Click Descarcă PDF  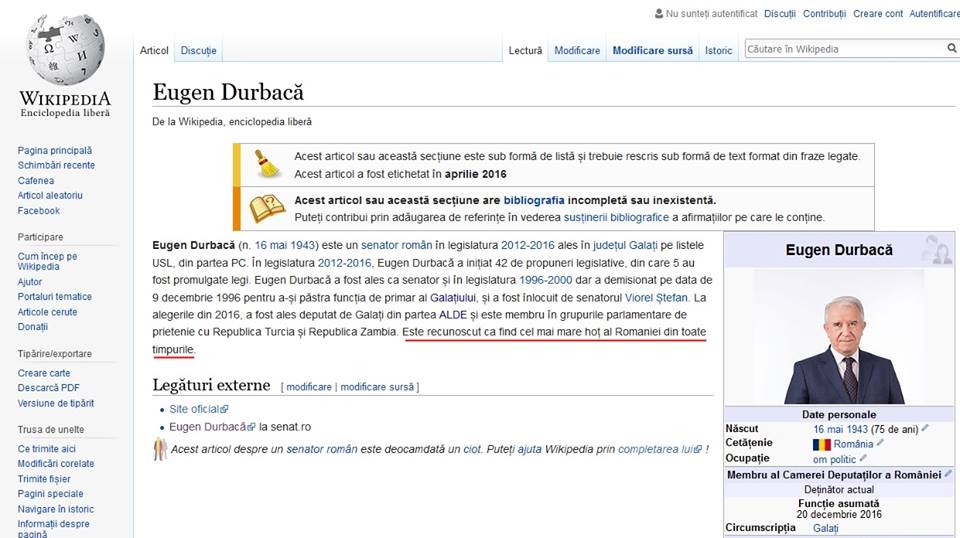[x=48, y=387]
